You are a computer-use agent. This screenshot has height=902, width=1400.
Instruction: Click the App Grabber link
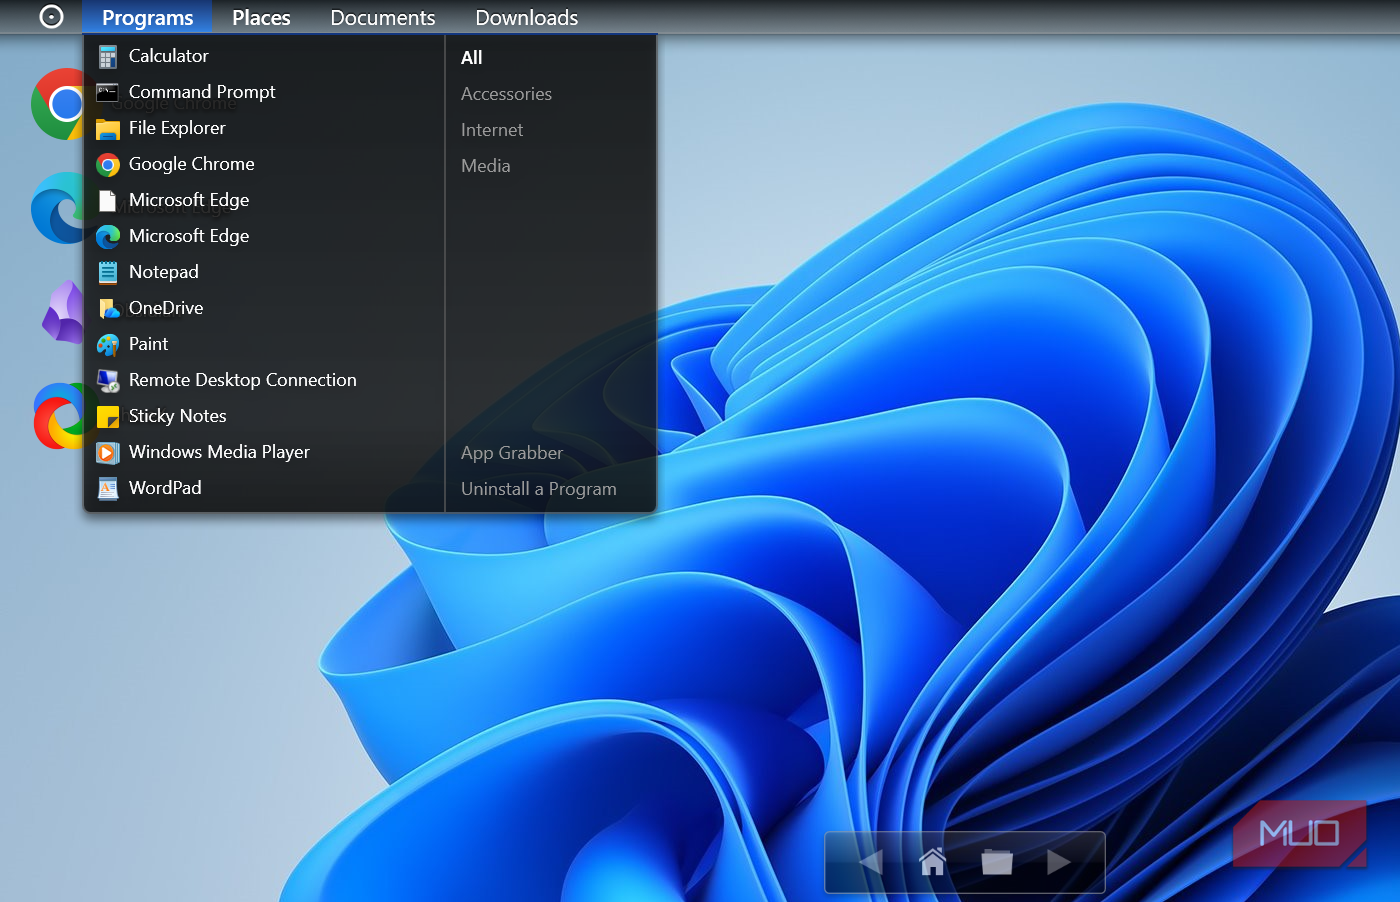[x=512, y=453]
